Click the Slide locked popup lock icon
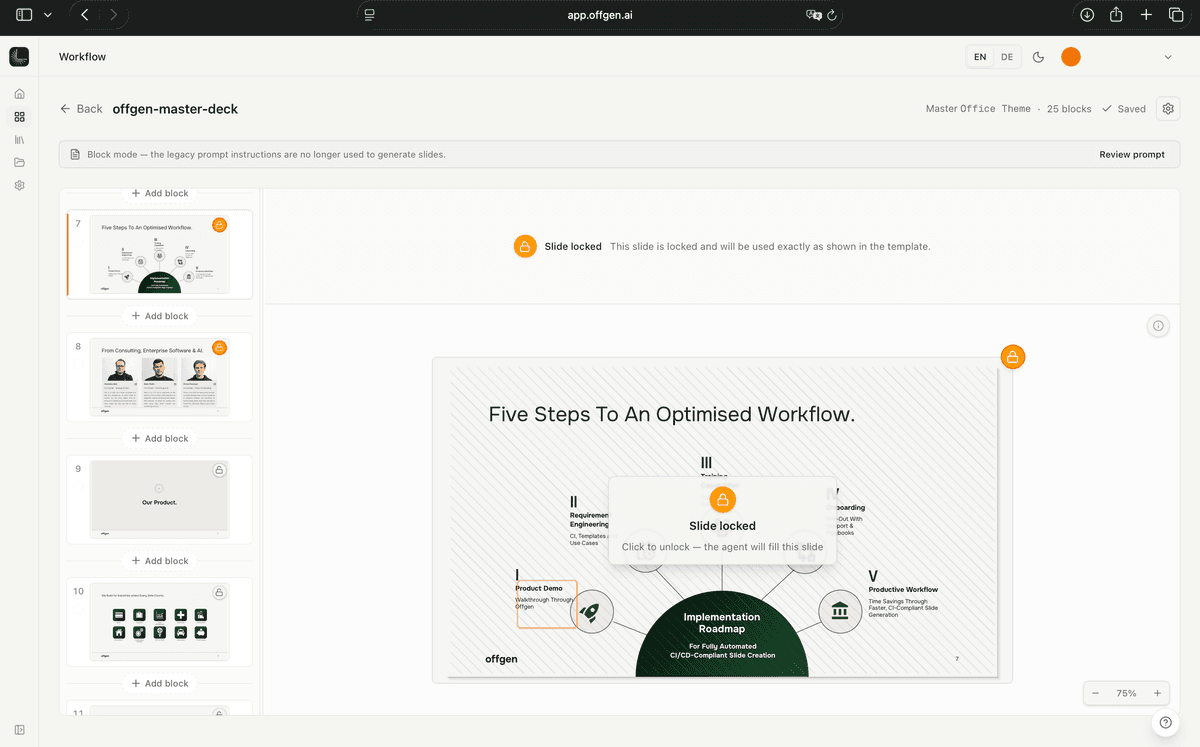Image resolution: width=1200 pixels, height=747 pixels. (722, 500)
